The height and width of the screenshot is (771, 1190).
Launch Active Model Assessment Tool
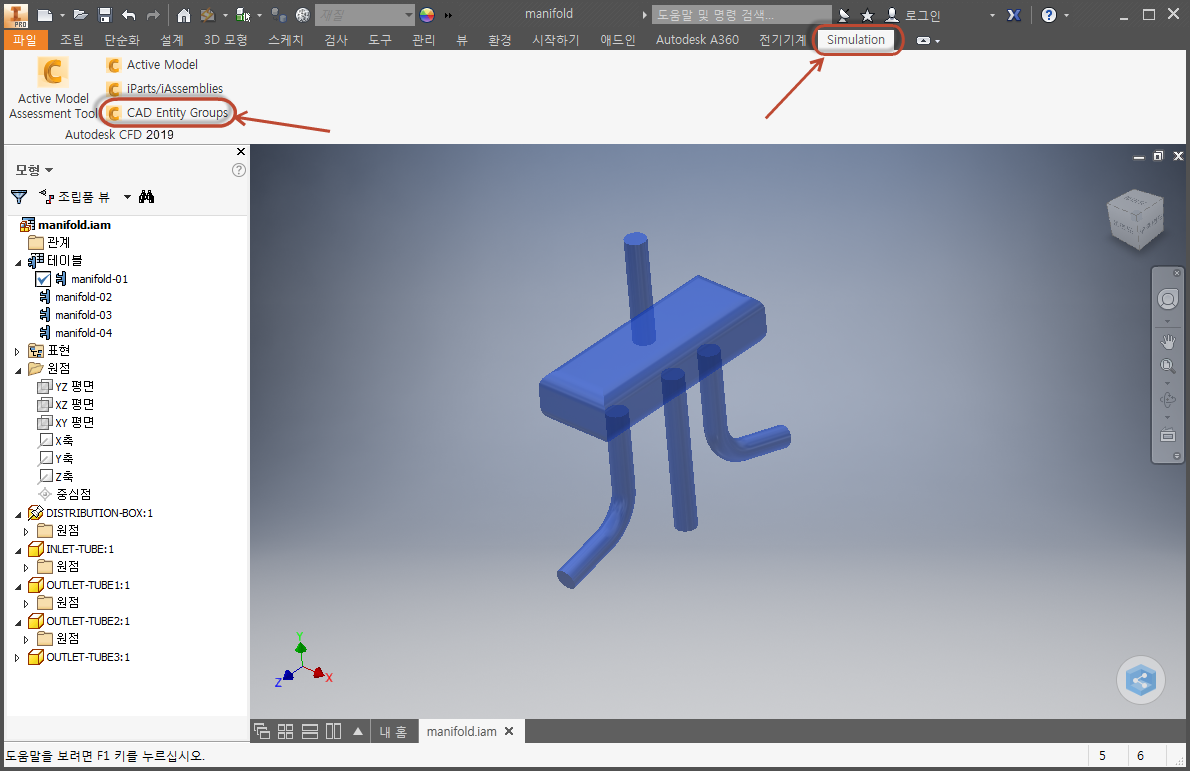tap(53, 88)
